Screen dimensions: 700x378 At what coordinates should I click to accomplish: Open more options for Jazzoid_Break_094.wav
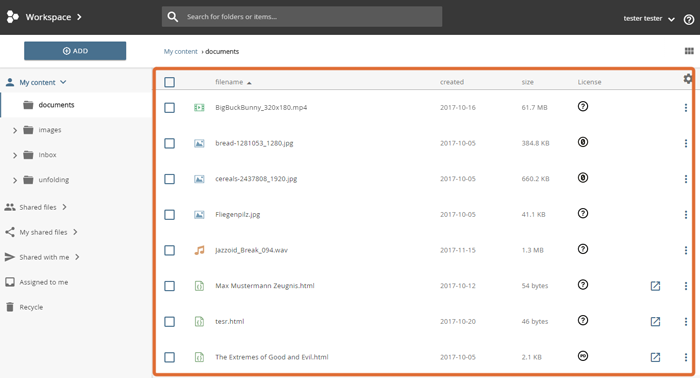click(686, 250)
